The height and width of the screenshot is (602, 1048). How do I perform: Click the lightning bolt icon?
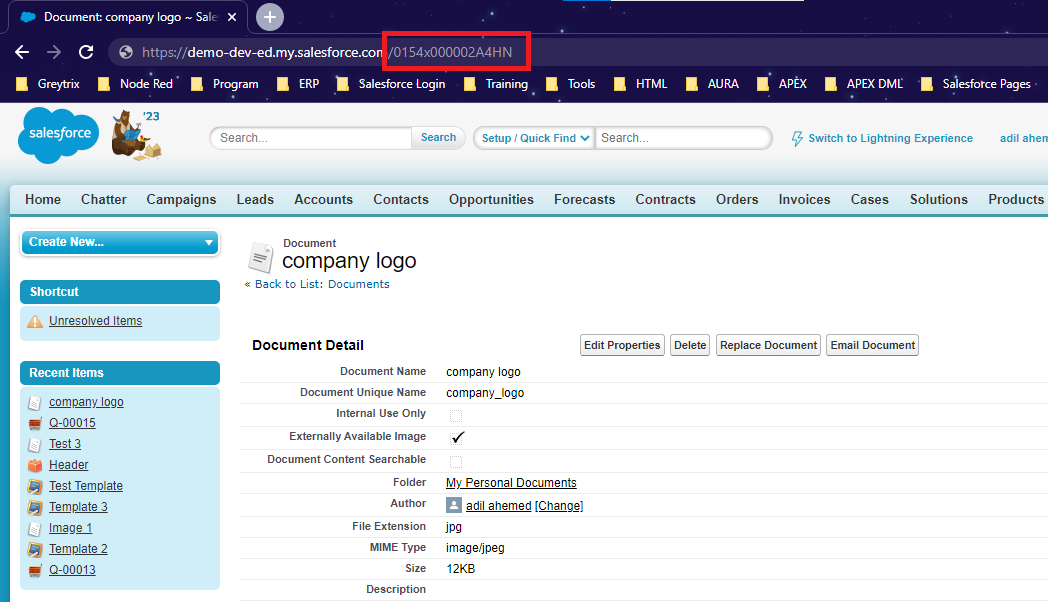pyautogui.click(x=797, y=138)
